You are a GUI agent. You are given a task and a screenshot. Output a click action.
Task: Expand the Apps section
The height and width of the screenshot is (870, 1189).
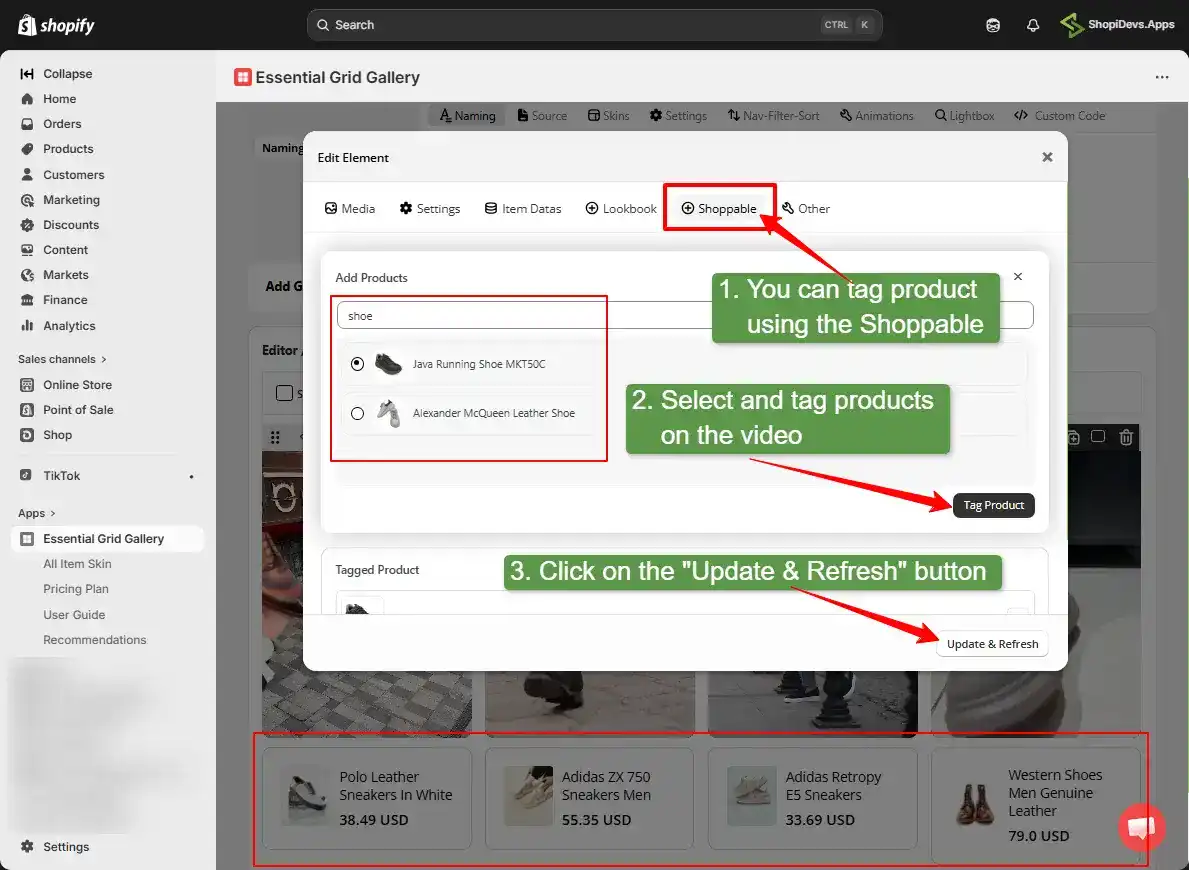36,513
